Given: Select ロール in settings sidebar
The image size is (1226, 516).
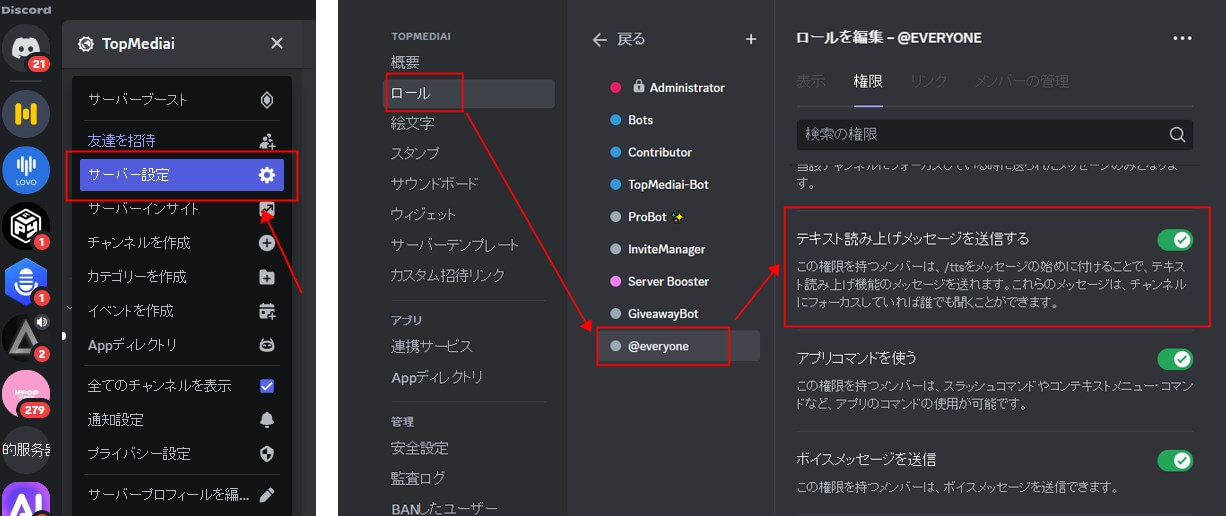Looking at the screenshot, I should [x=411, y=93].
